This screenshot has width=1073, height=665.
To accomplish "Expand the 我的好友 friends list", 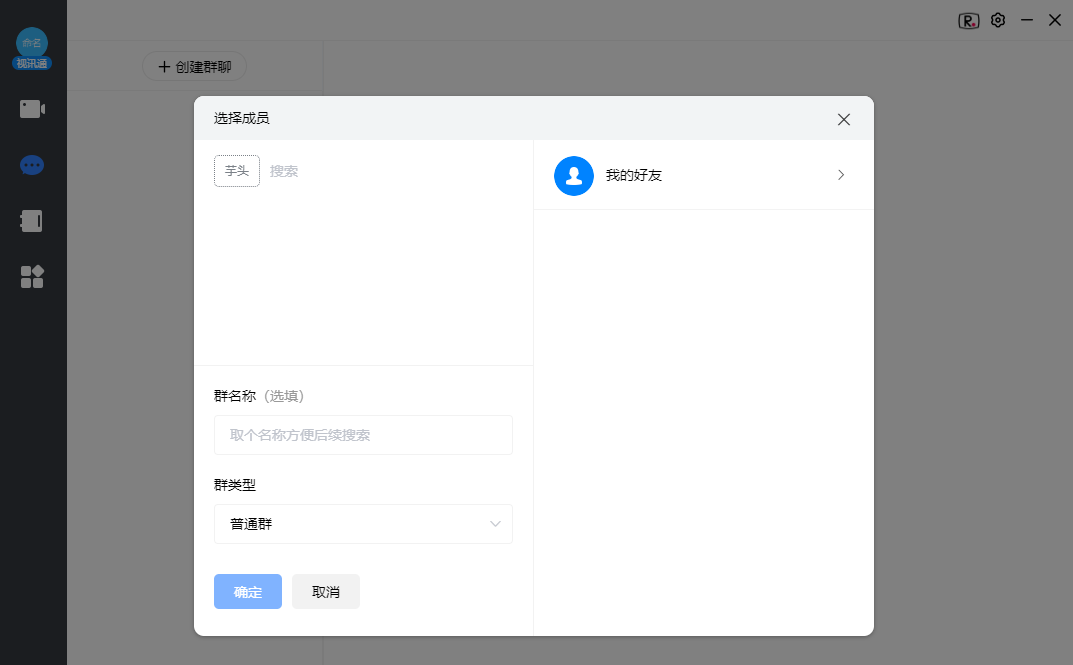I will [x=841, y=175].
